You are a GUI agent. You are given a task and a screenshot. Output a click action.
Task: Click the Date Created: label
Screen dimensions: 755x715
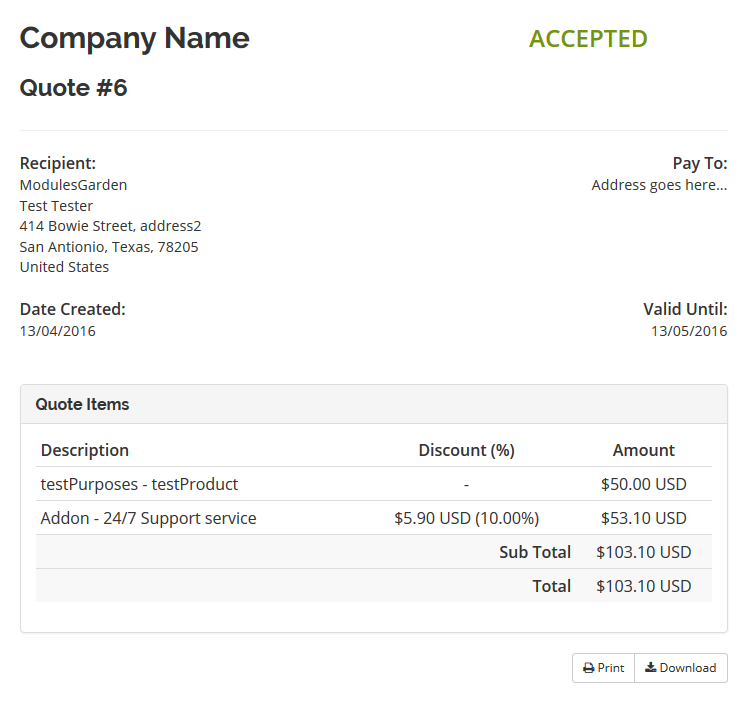(x=73, y=309)
